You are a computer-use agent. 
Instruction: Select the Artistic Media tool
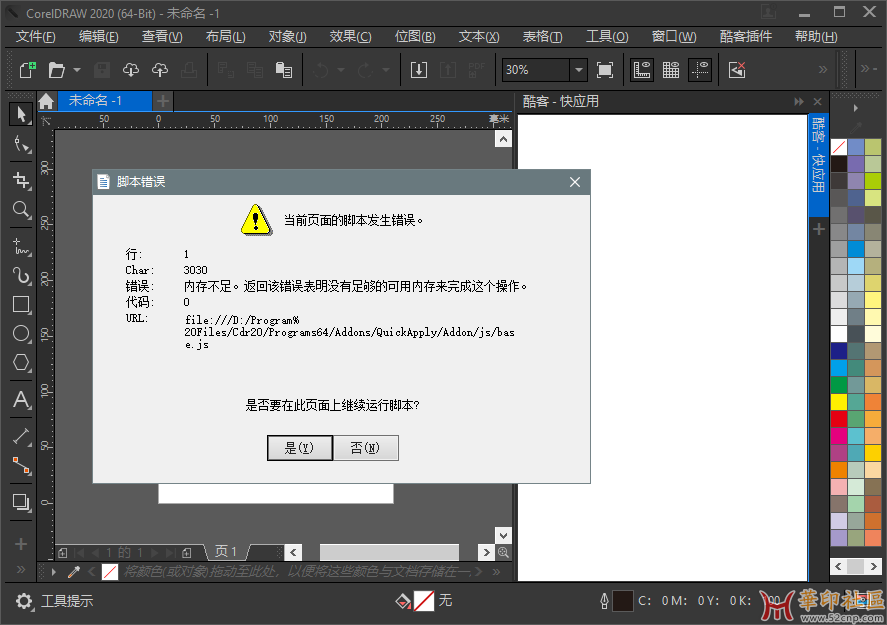pyautogui.click(x=21, y=275)
